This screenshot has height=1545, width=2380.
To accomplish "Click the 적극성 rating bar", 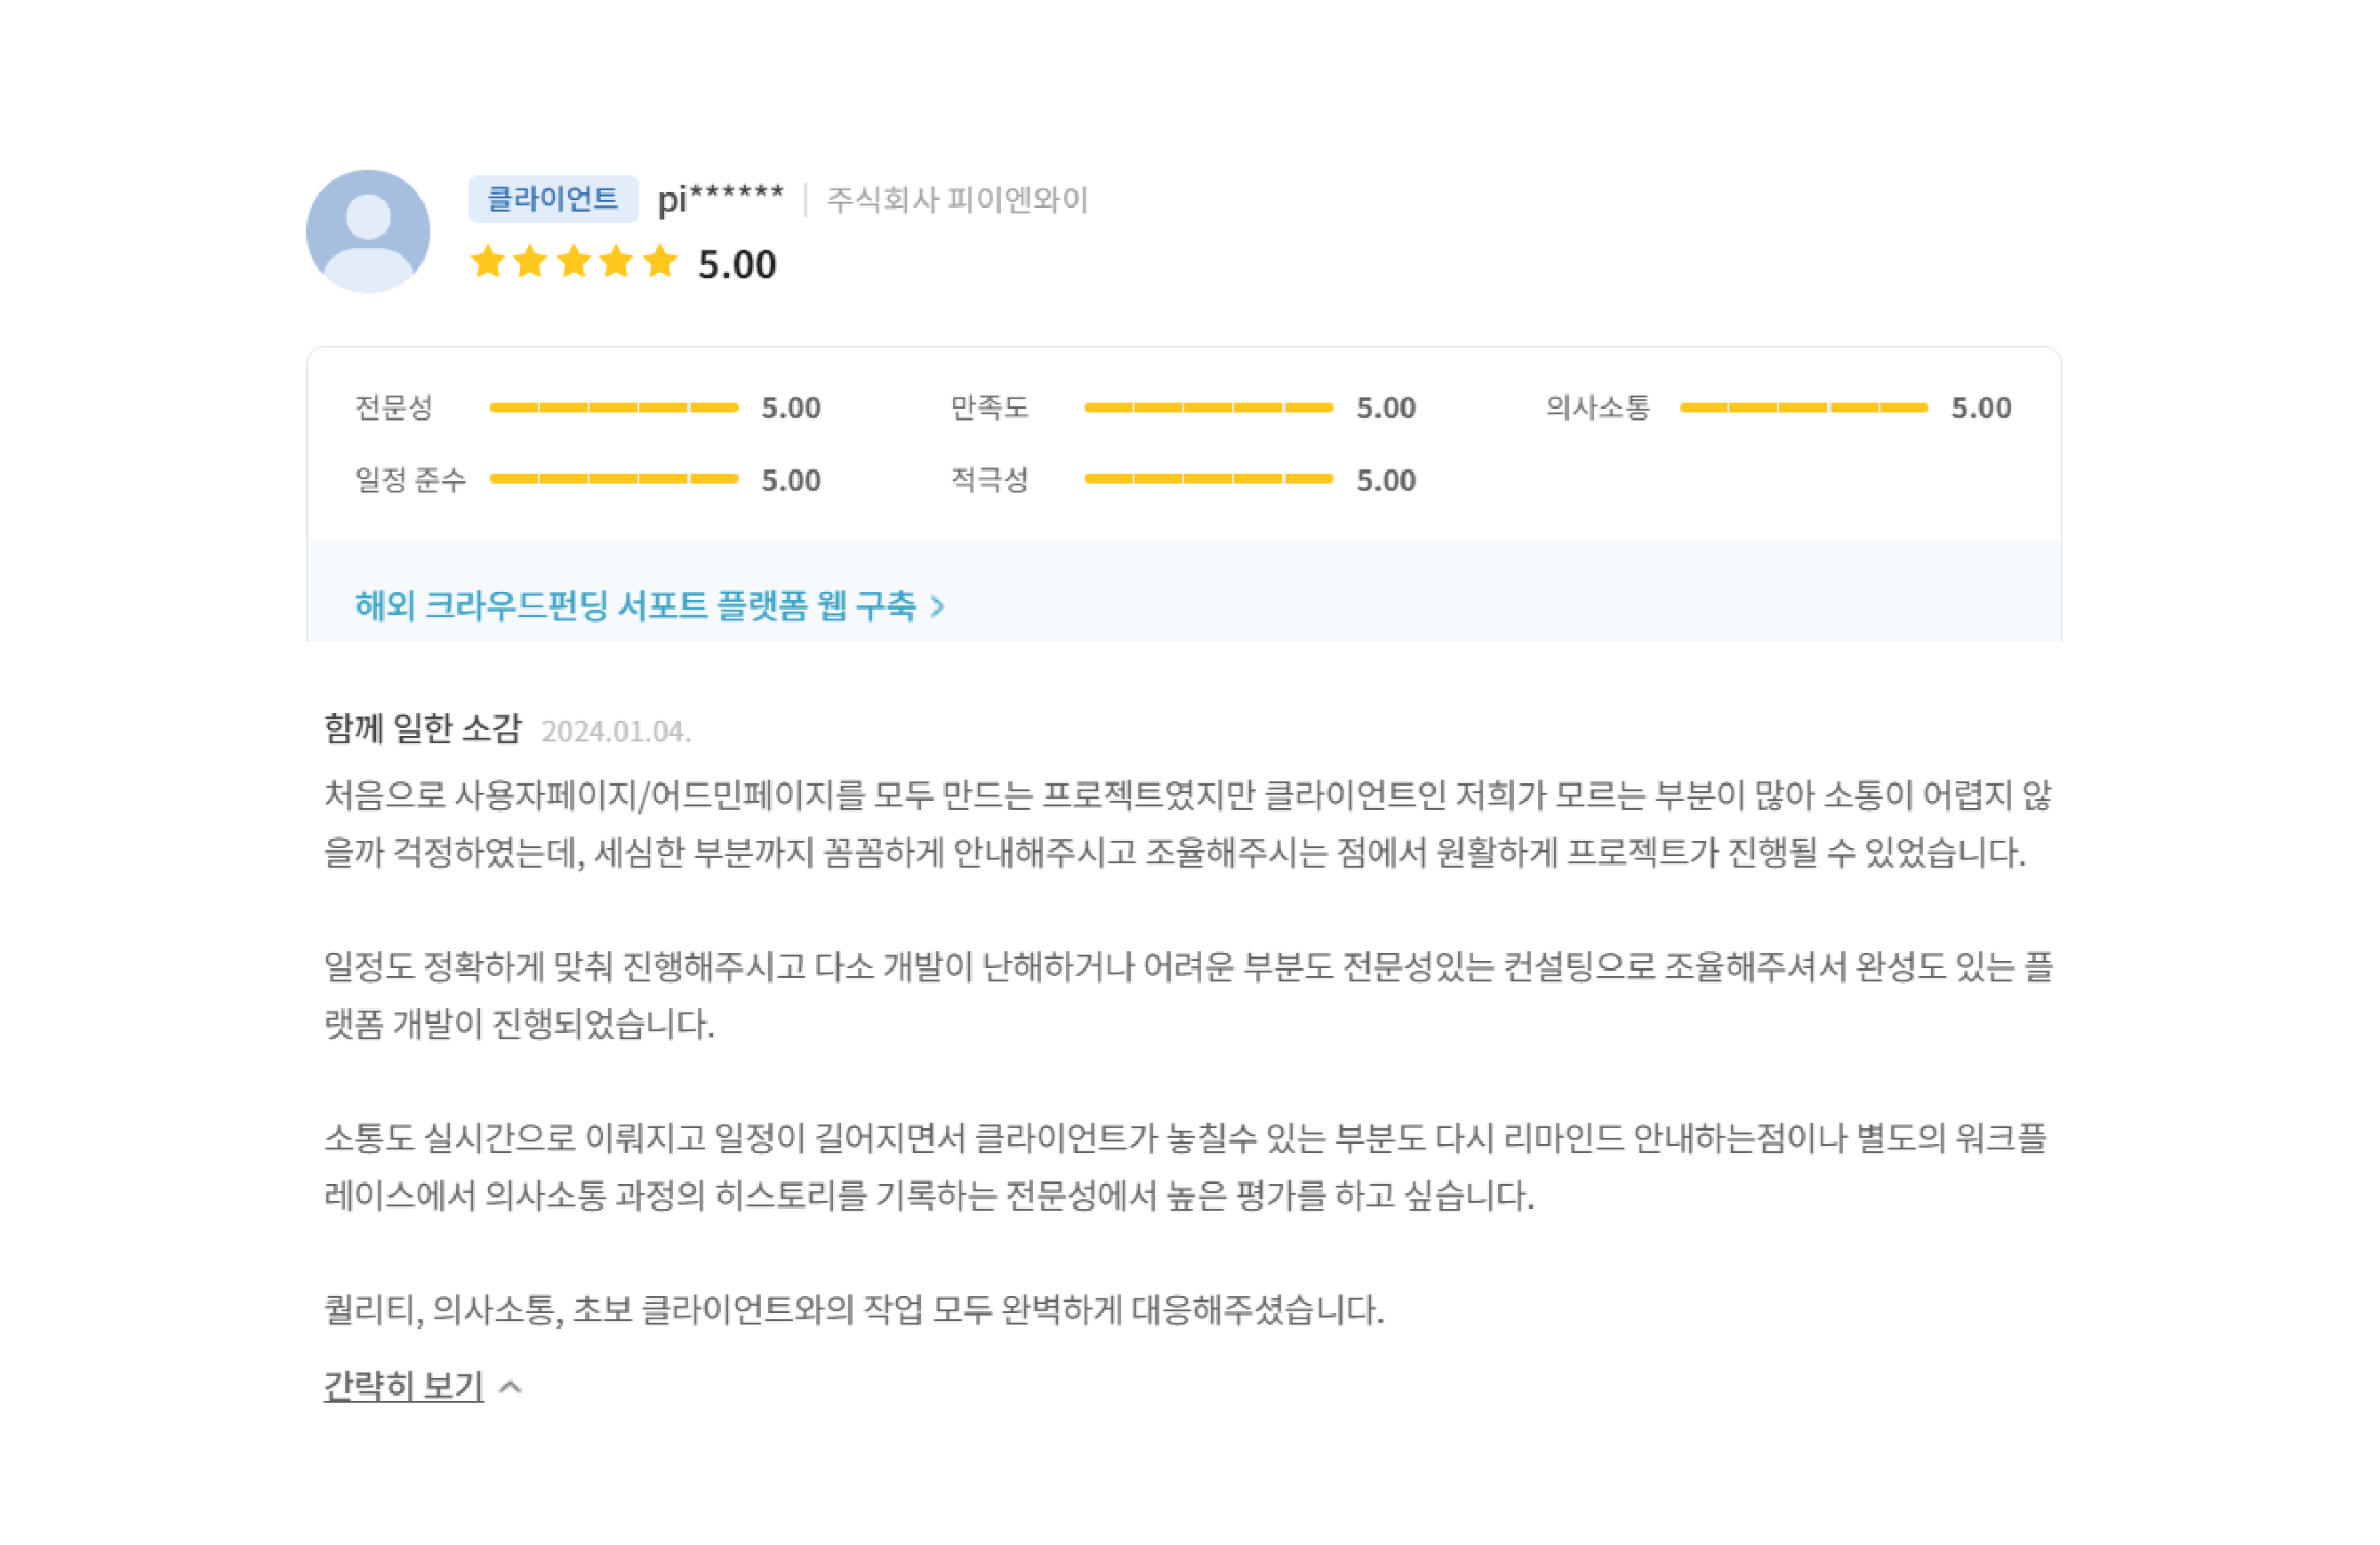I will click(1208, 479).
